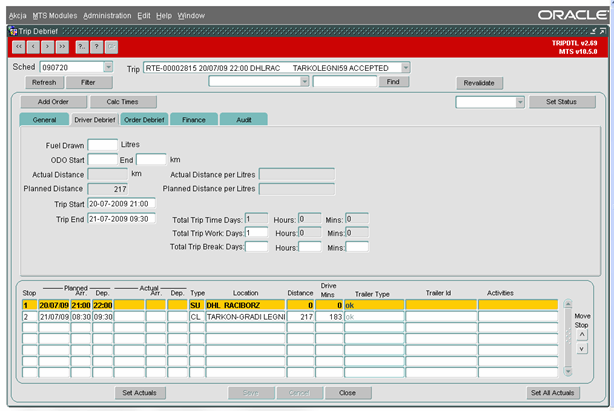The image size is (614, 411).
Task: Select the Driver Debrief tab
Action: coord(95,120)
